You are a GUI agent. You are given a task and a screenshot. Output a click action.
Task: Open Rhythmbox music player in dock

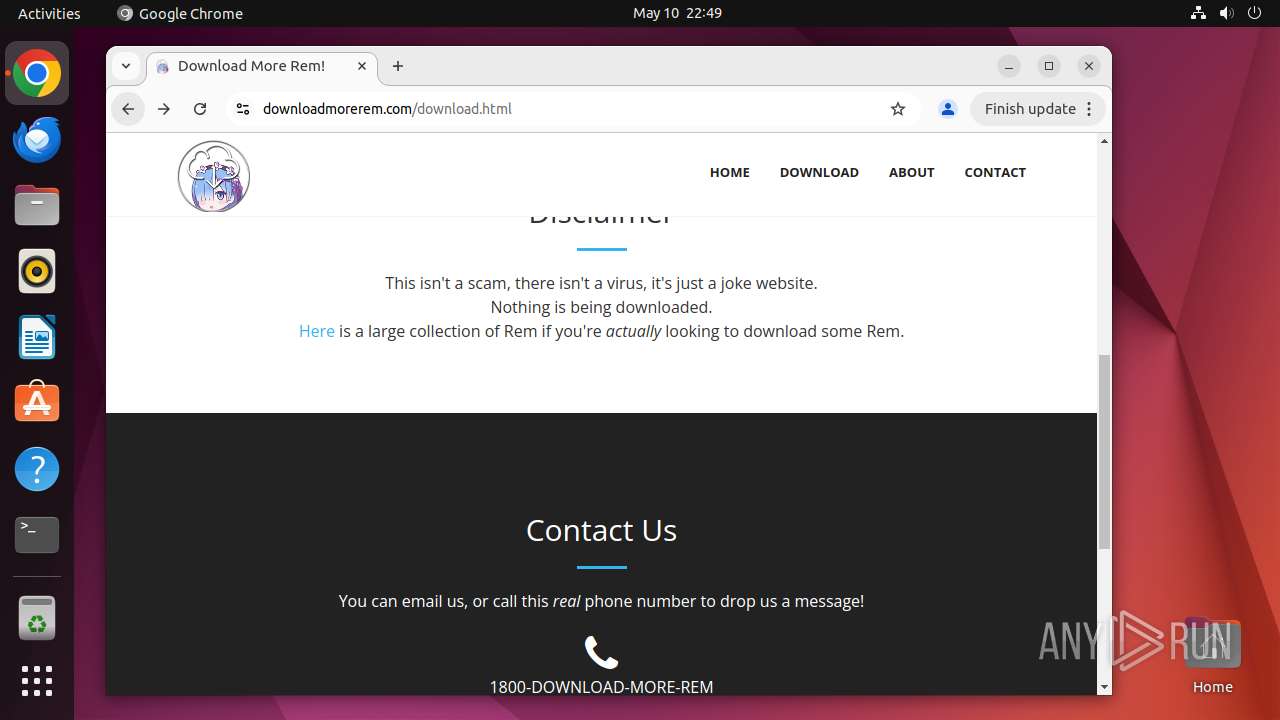click(x=37, y=271)
